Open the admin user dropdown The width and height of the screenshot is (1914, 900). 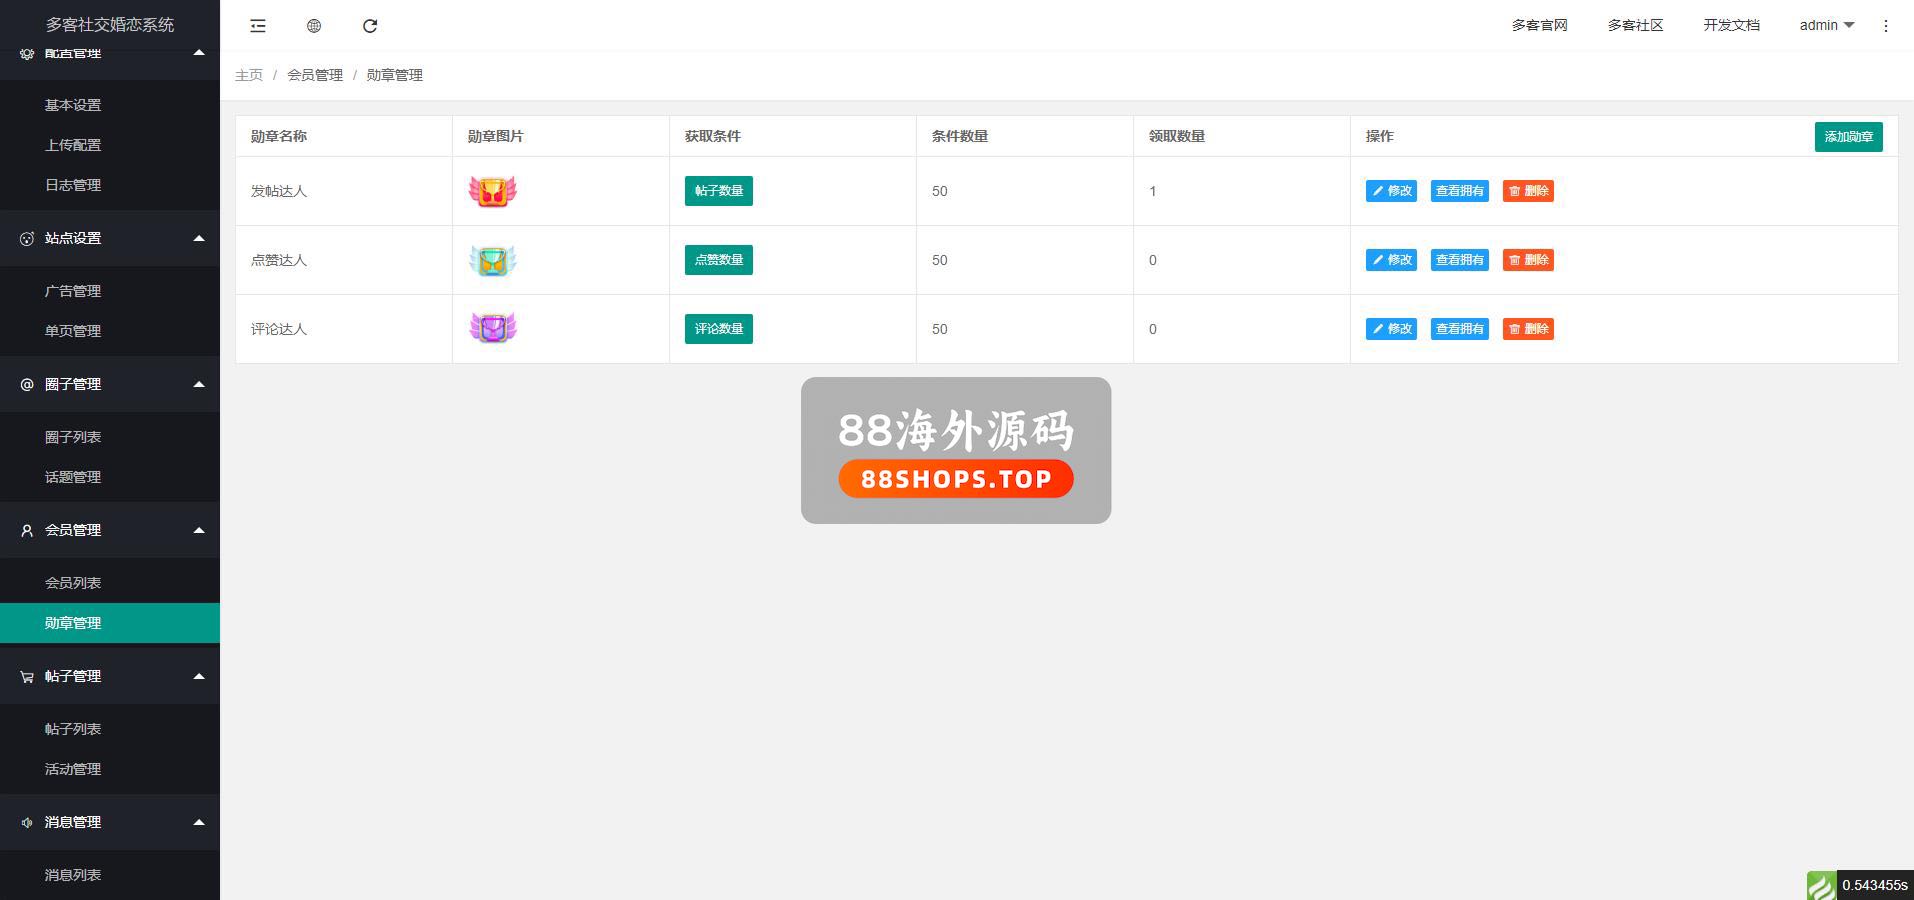tap(1826, 25)
